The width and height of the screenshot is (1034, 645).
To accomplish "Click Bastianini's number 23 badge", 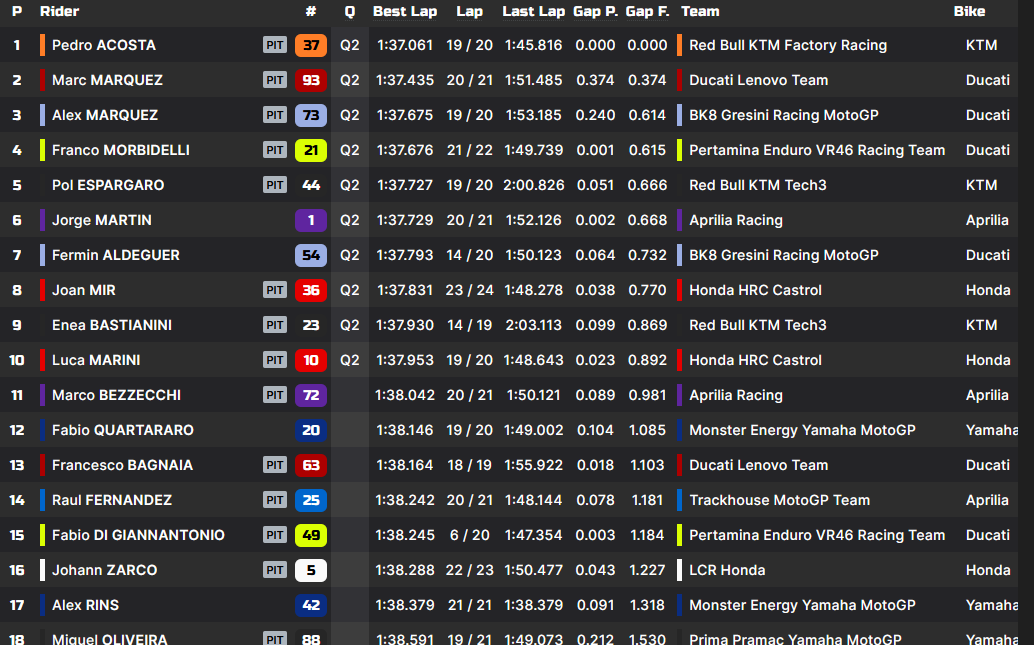I will (311, 324).
